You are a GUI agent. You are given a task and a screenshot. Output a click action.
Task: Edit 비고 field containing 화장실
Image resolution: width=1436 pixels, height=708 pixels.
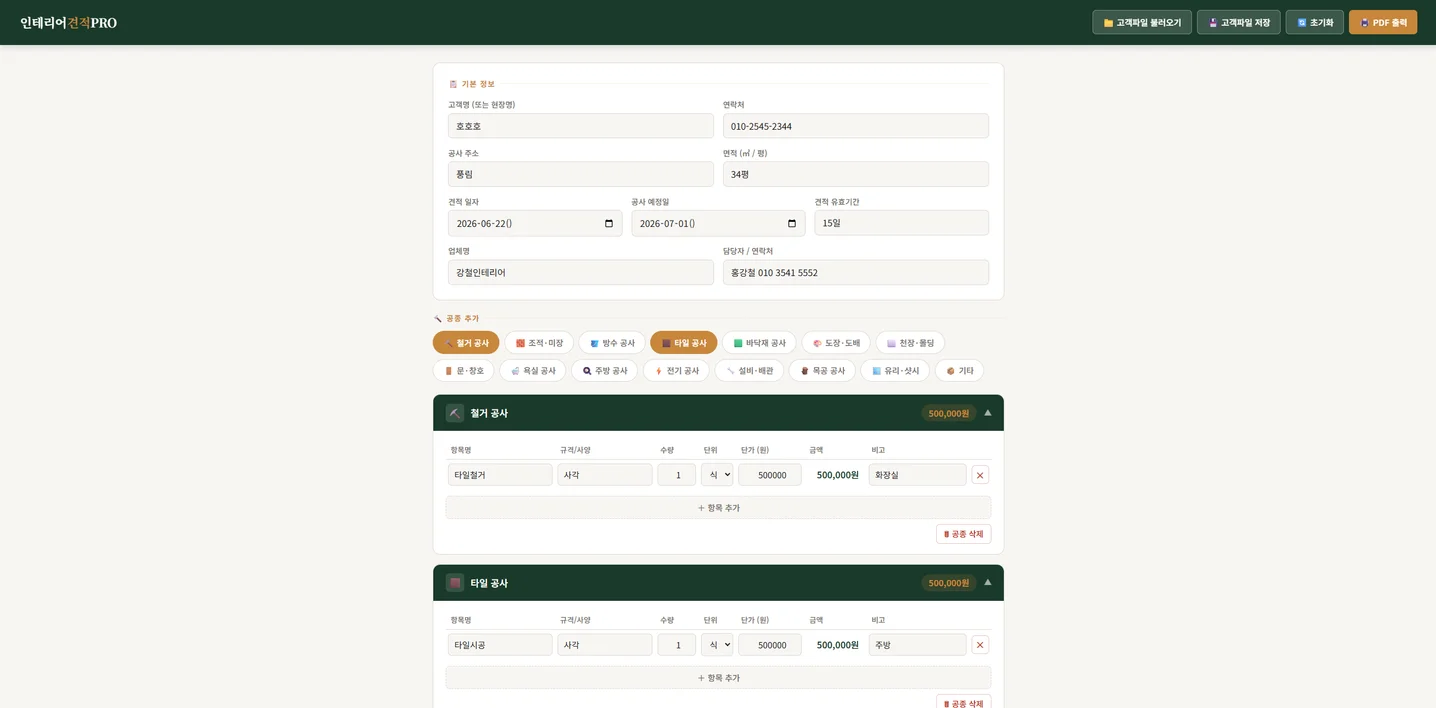click(x=917, y=475)
